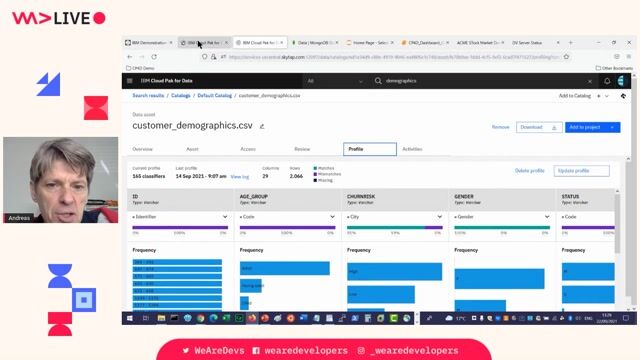Click the Update profile button

[x=582, y=171]
